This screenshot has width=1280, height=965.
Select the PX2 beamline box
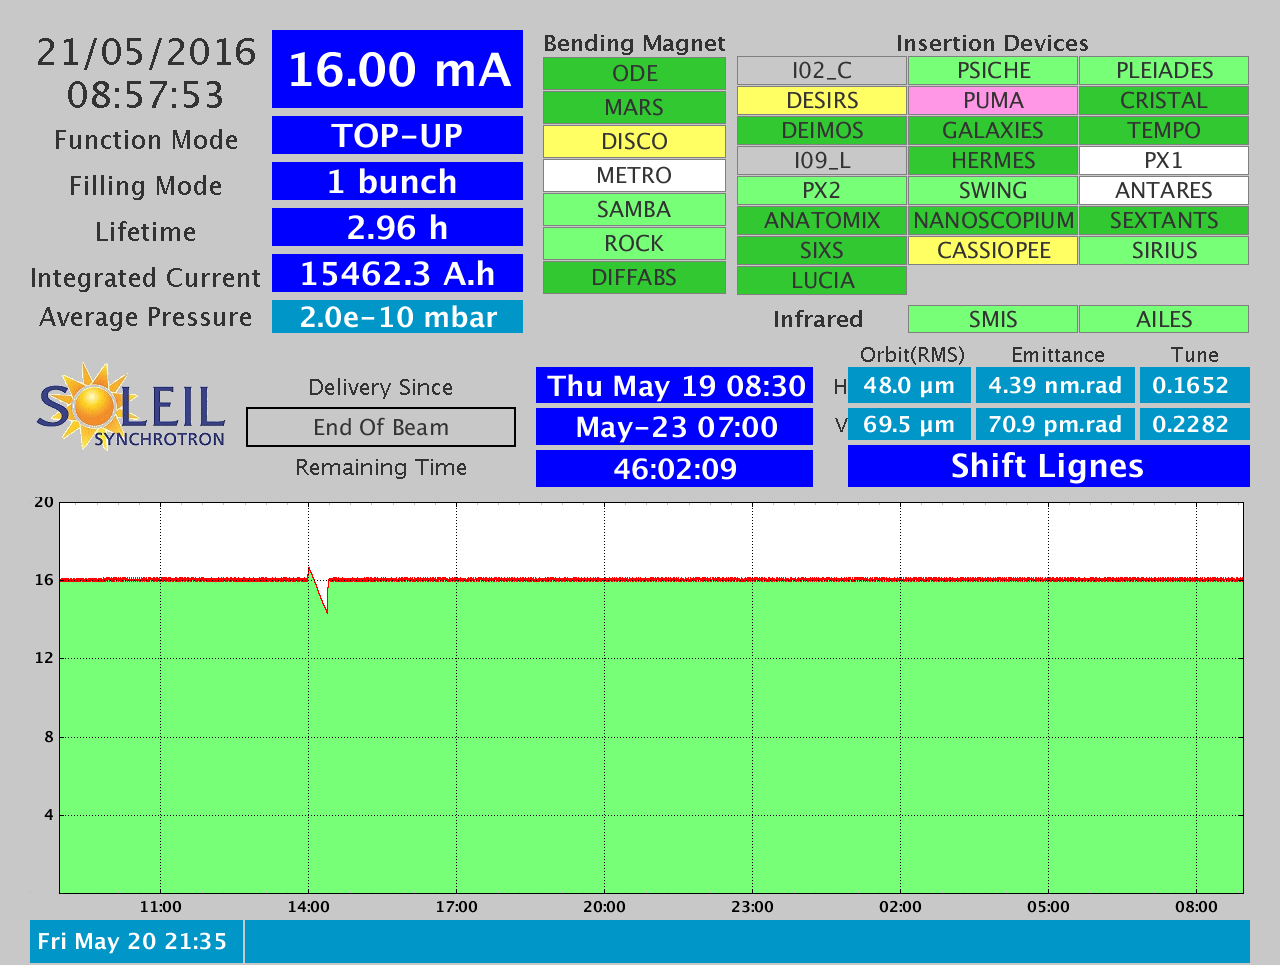coord(822,191)
